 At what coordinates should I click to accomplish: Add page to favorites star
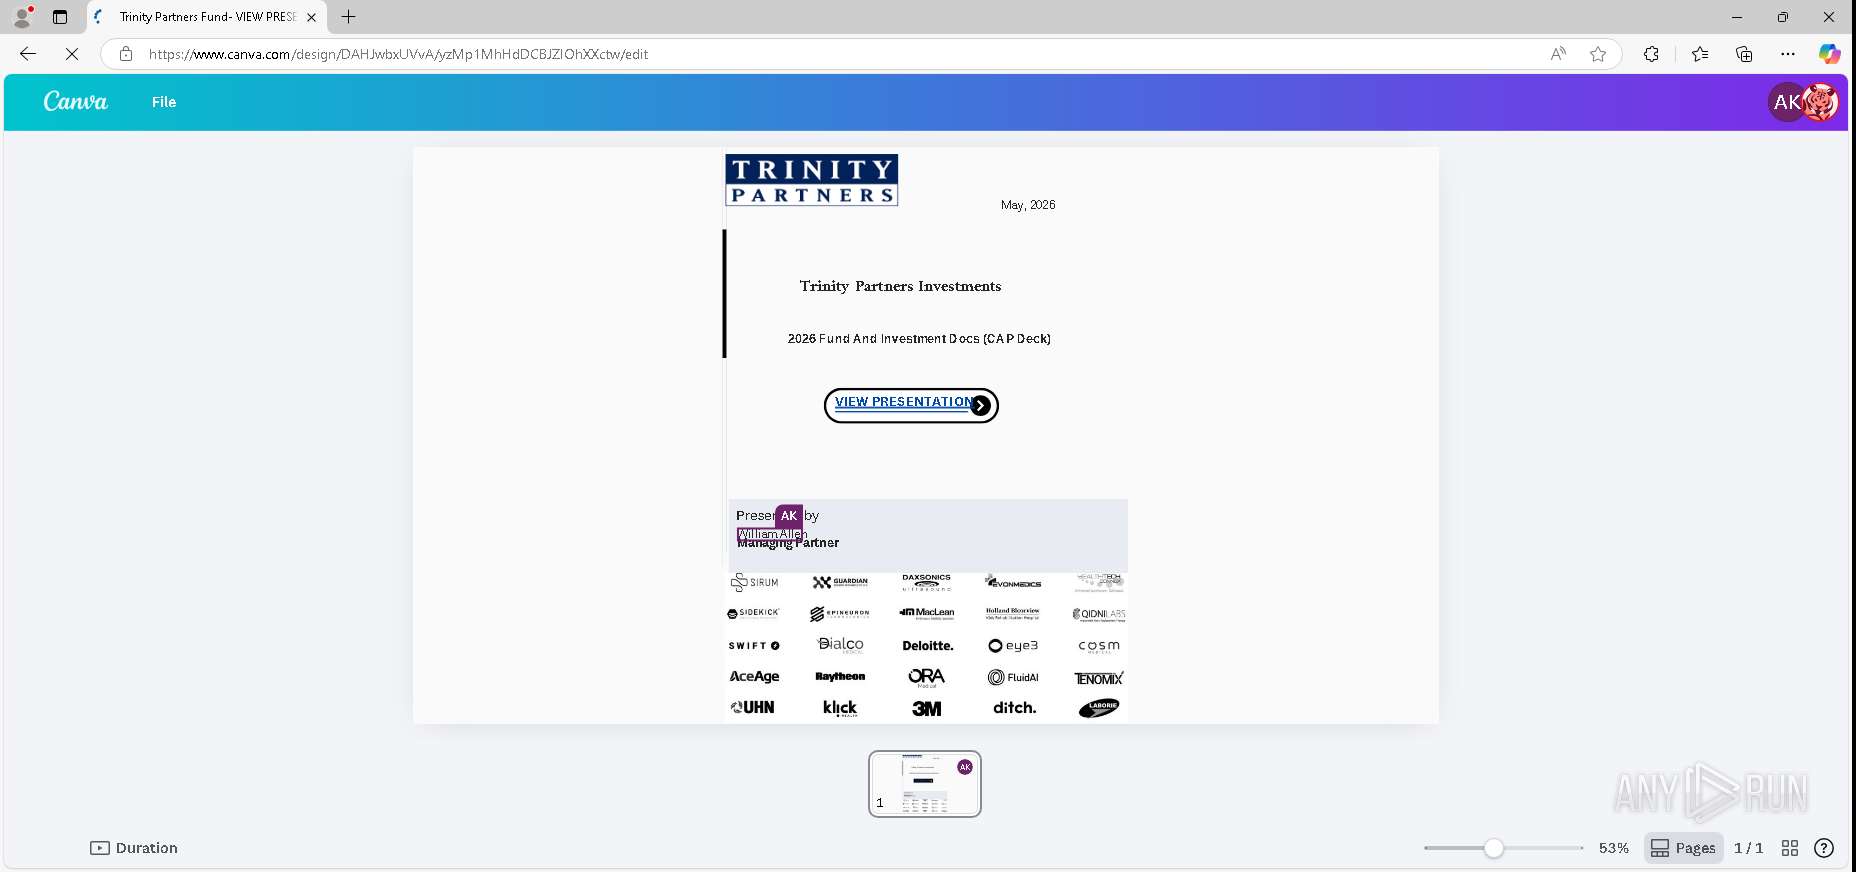click(x=1598, y=54)
